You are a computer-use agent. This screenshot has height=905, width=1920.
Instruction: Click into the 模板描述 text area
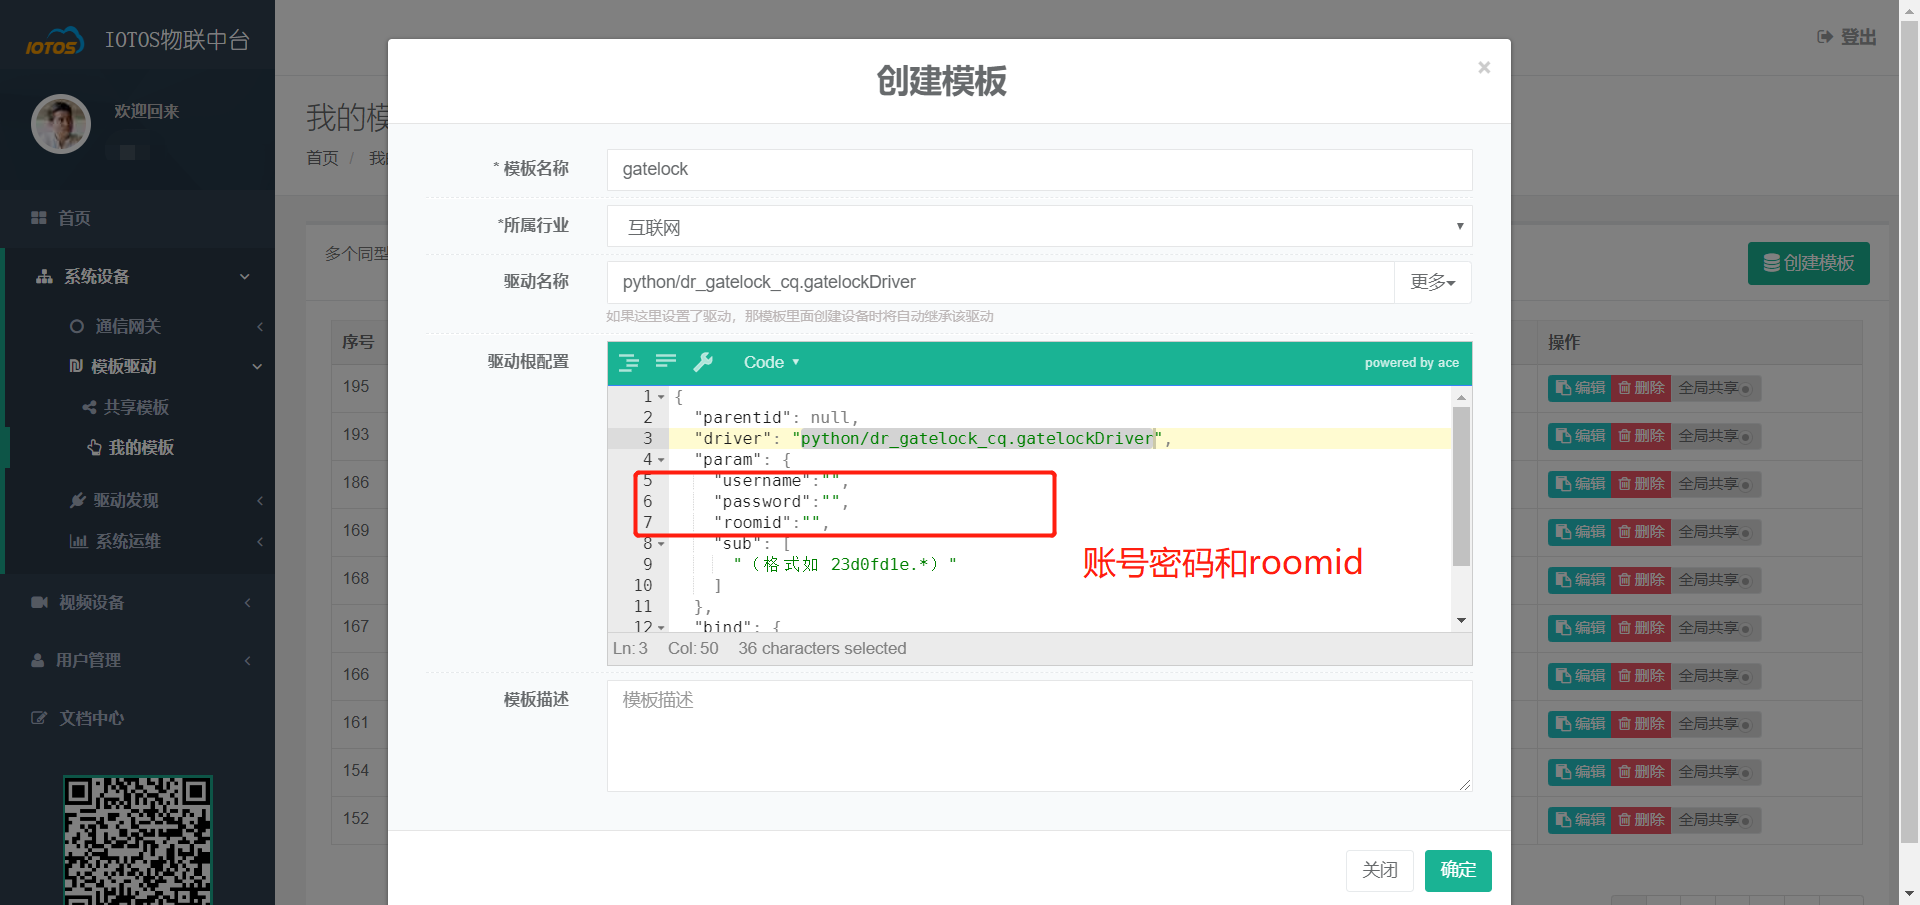pyautogui.click(x=1039, y=736)
